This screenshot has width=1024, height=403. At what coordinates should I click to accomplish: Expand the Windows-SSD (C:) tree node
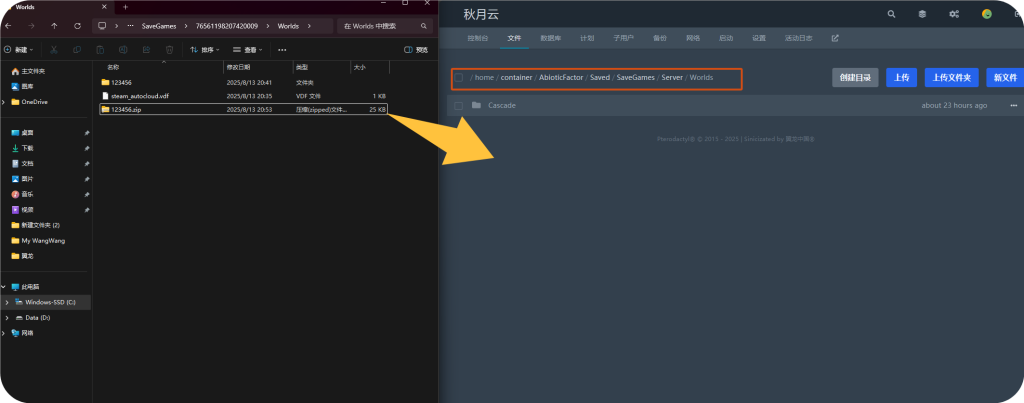point(6,301)
